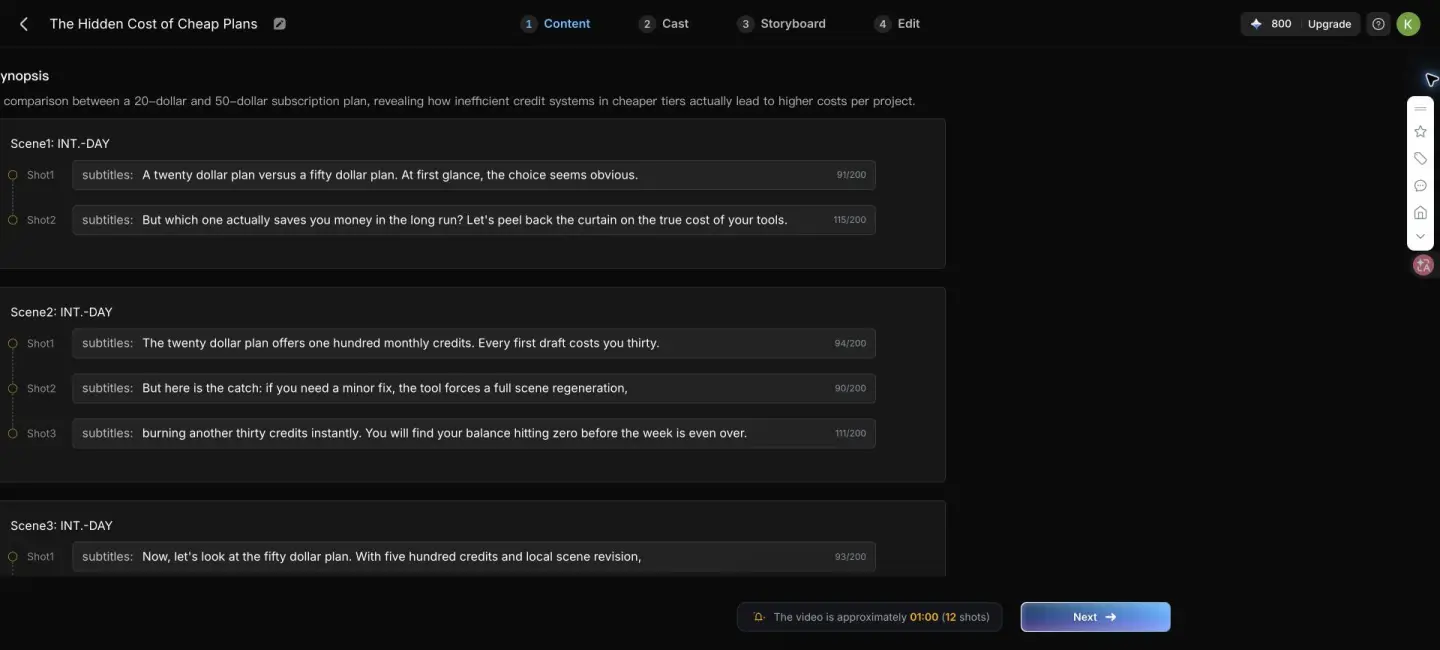The height and width of the screenshot is (650, 1440).
Task: Click the Next button
Action: pyautogui.click(x=1095, y=617)
